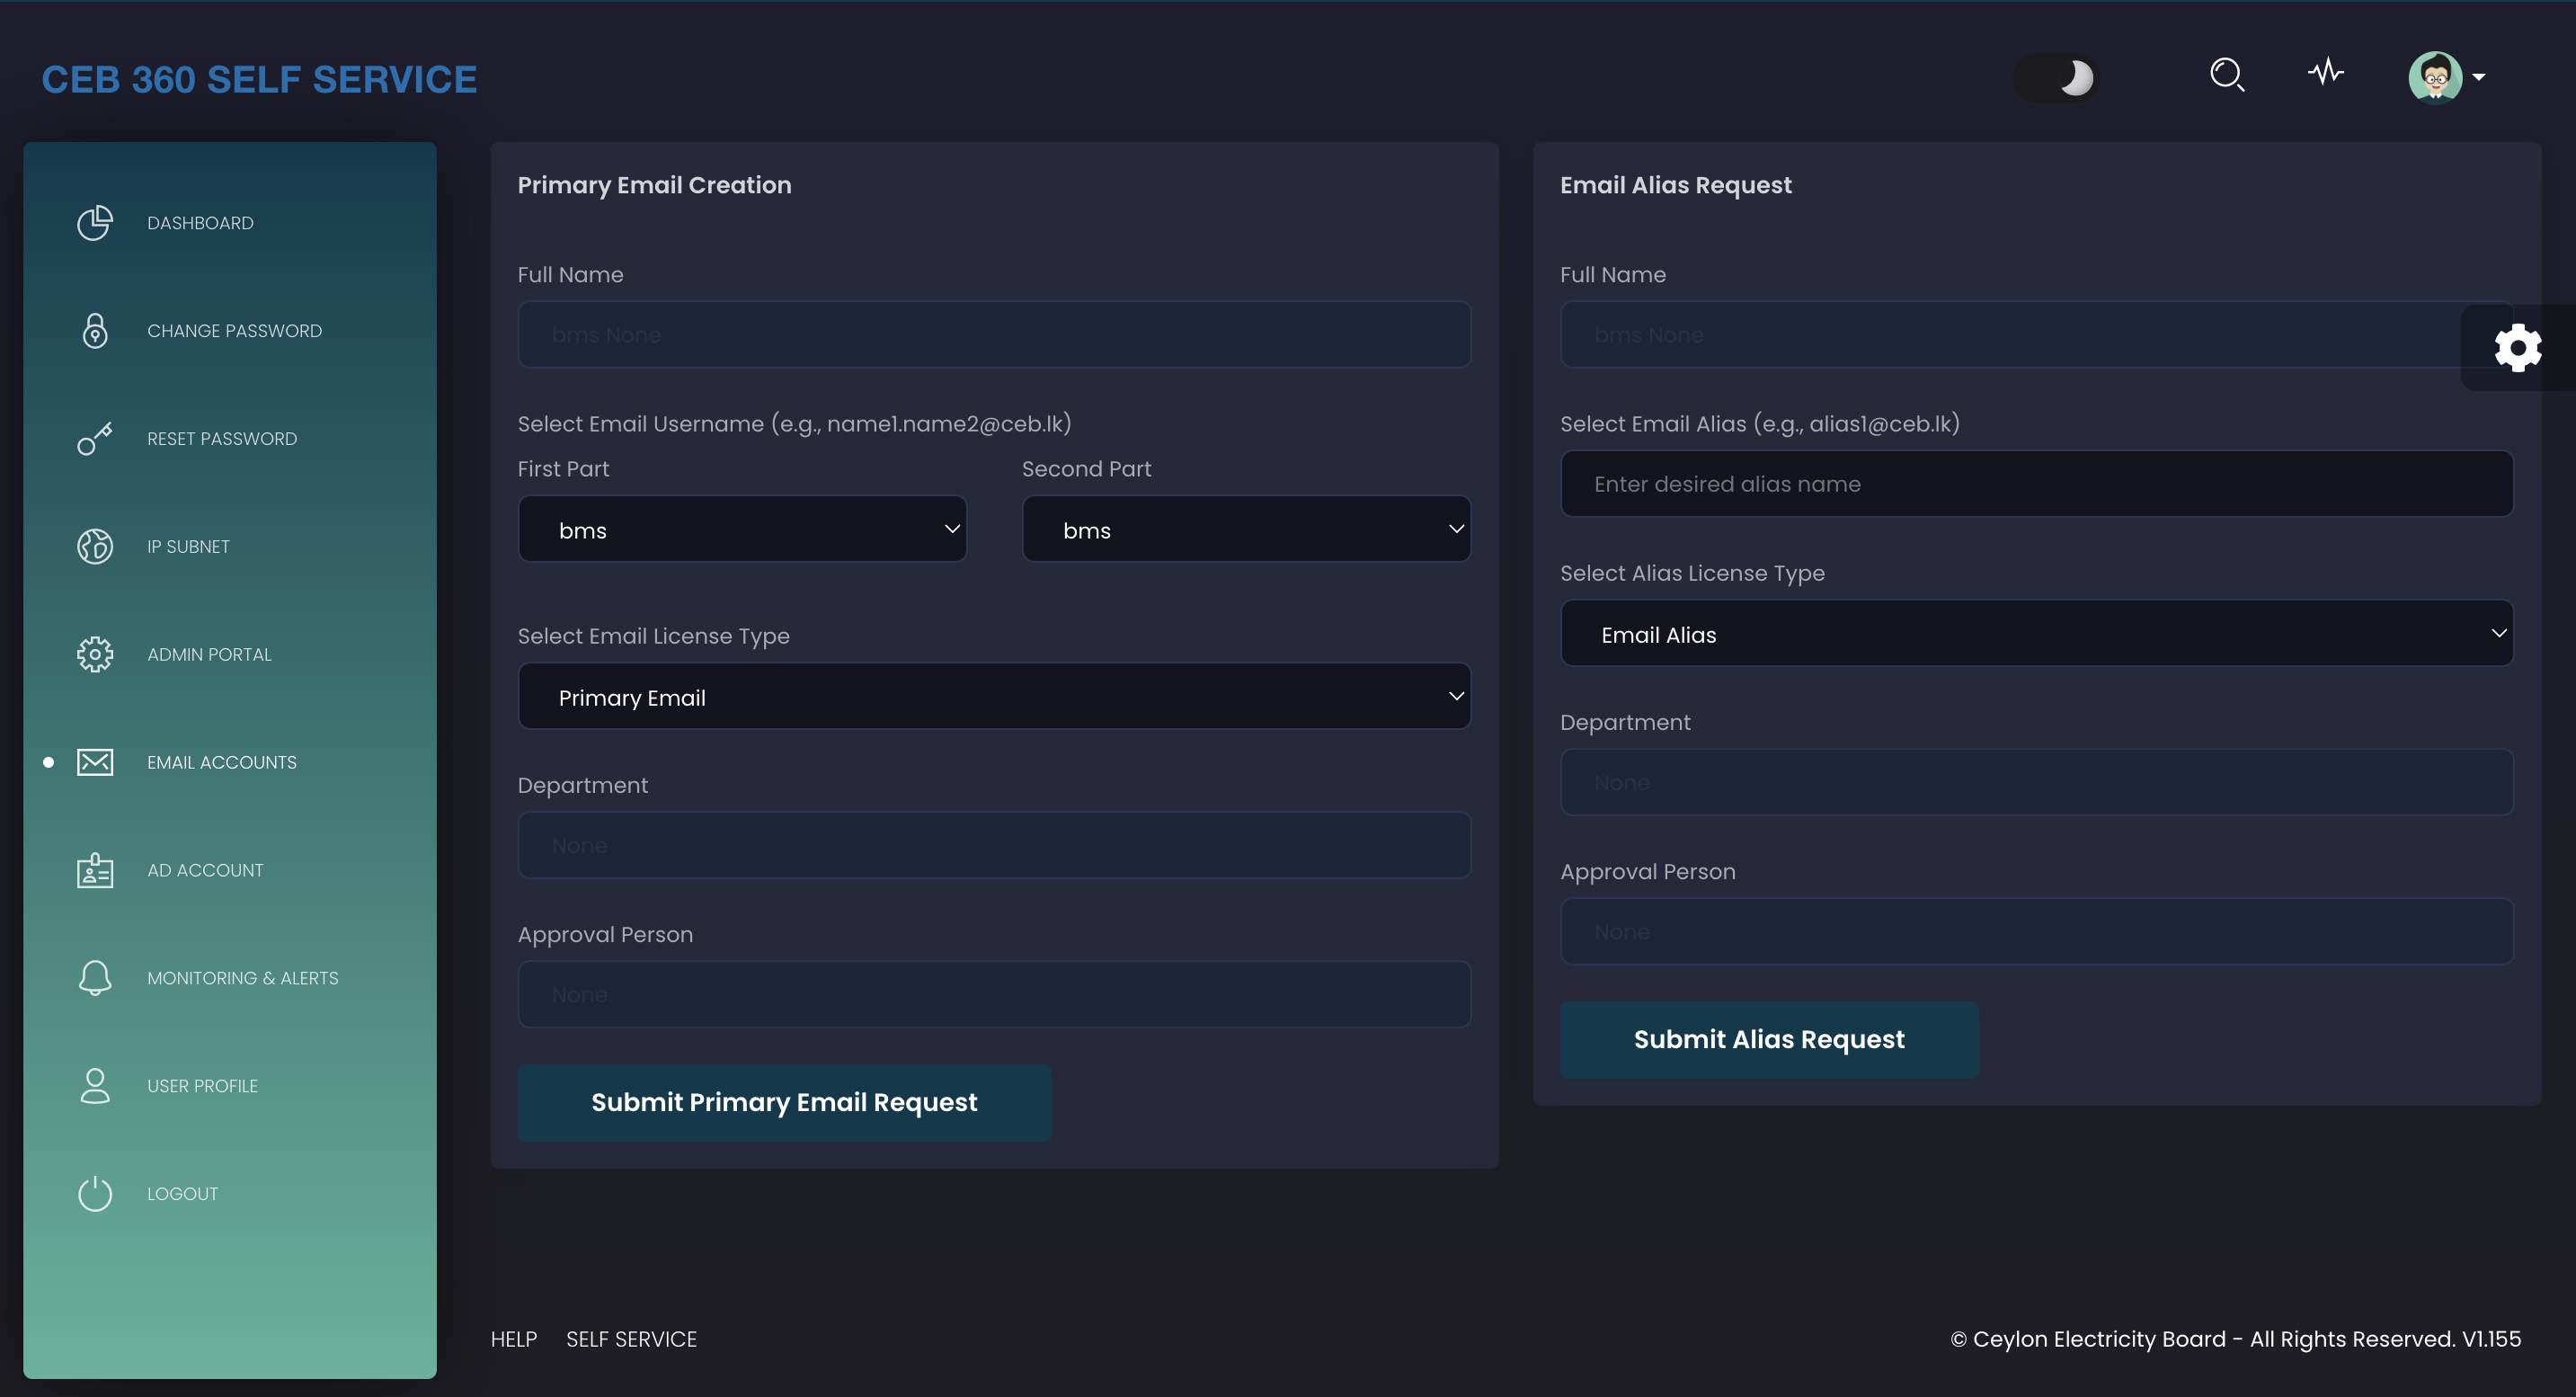Click the User Profile person icon
The width and height of the screenshot is (2576, 1397).
point(95,1086)
